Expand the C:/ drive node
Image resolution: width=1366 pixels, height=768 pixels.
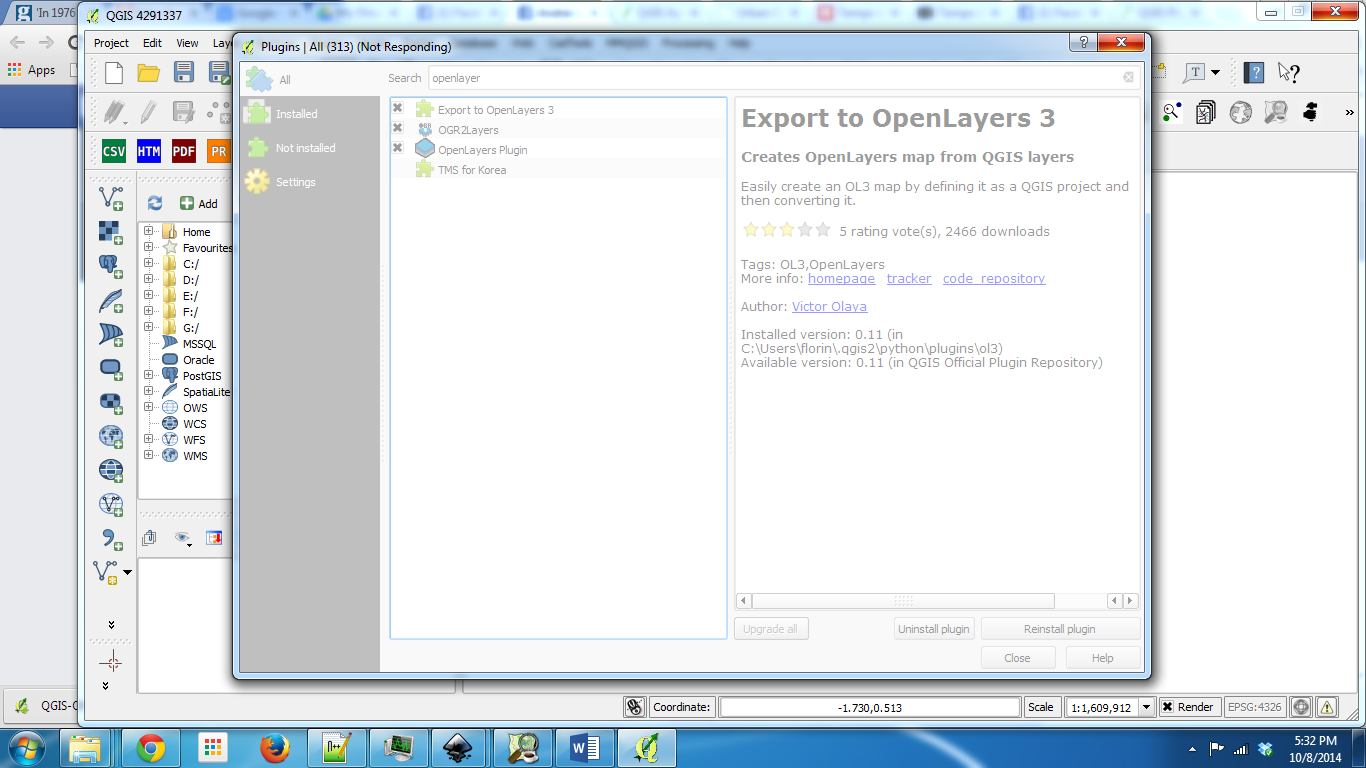[x=149, y=263]
